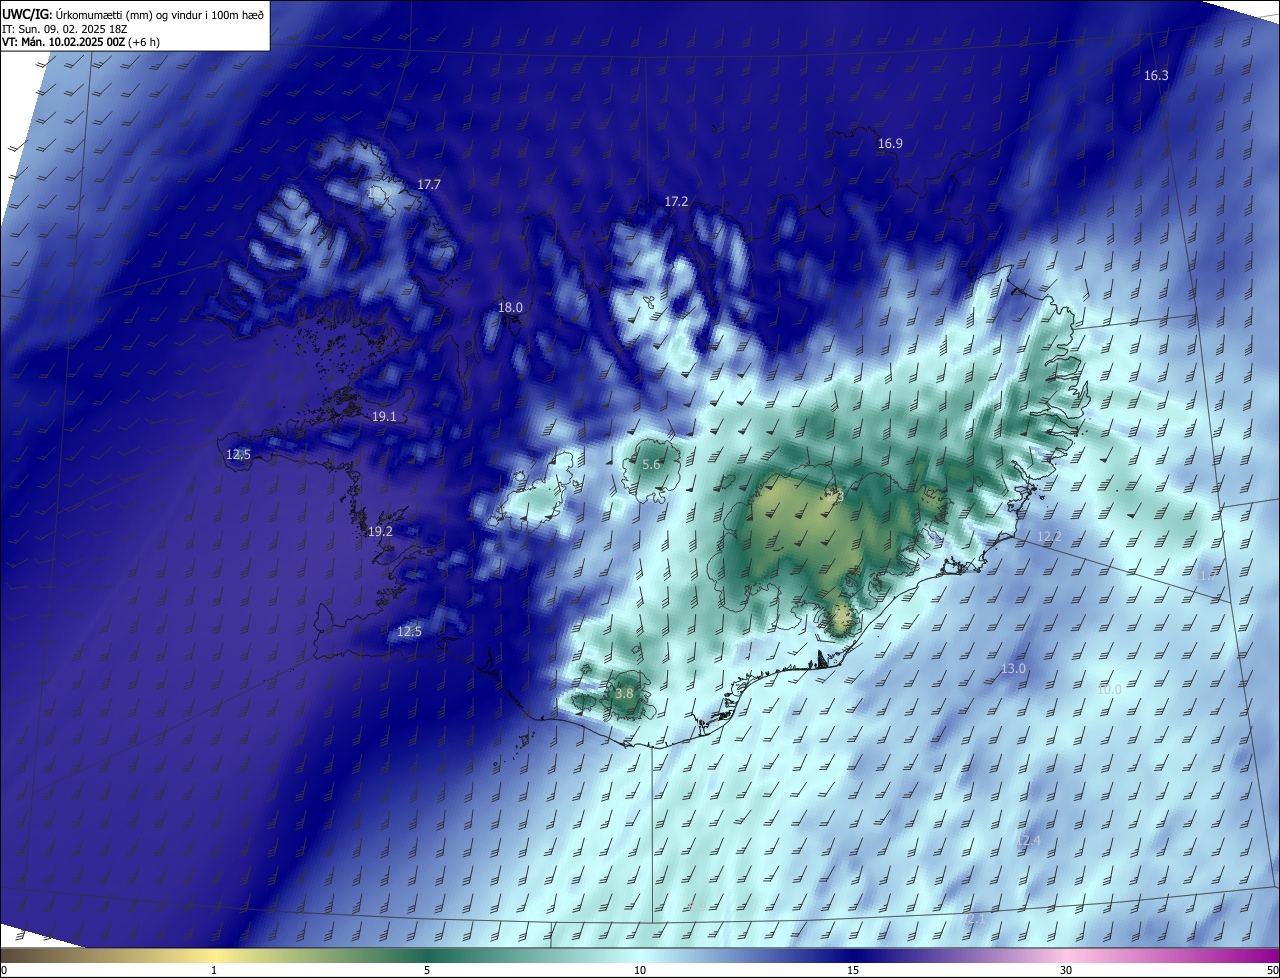Click the 16.9 value label
The image size is (1280, 978).
point(890,144)
